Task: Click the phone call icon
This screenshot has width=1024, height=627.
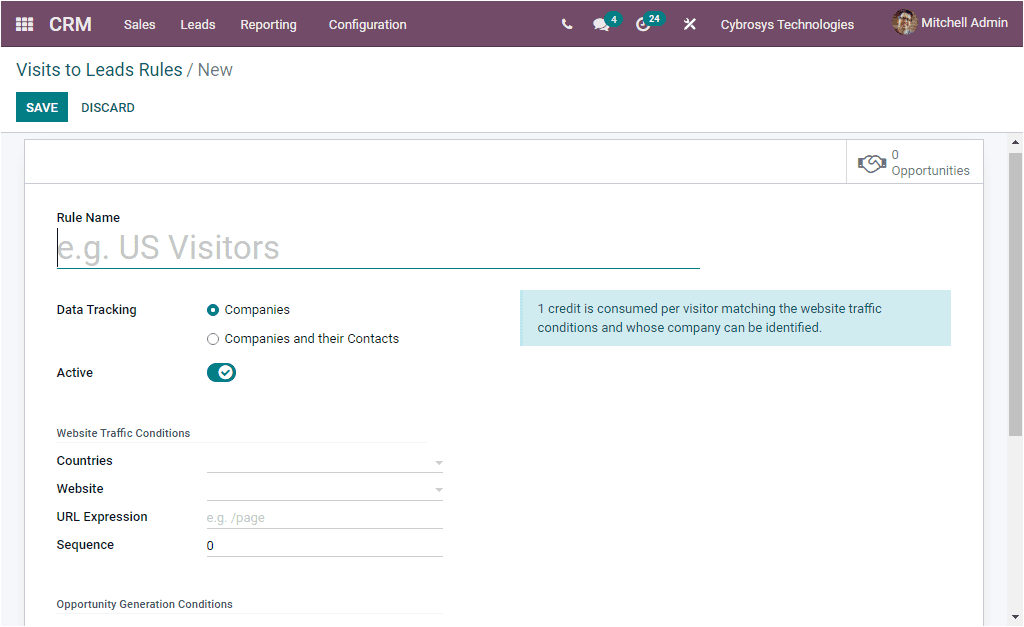Action: point(566,23)
